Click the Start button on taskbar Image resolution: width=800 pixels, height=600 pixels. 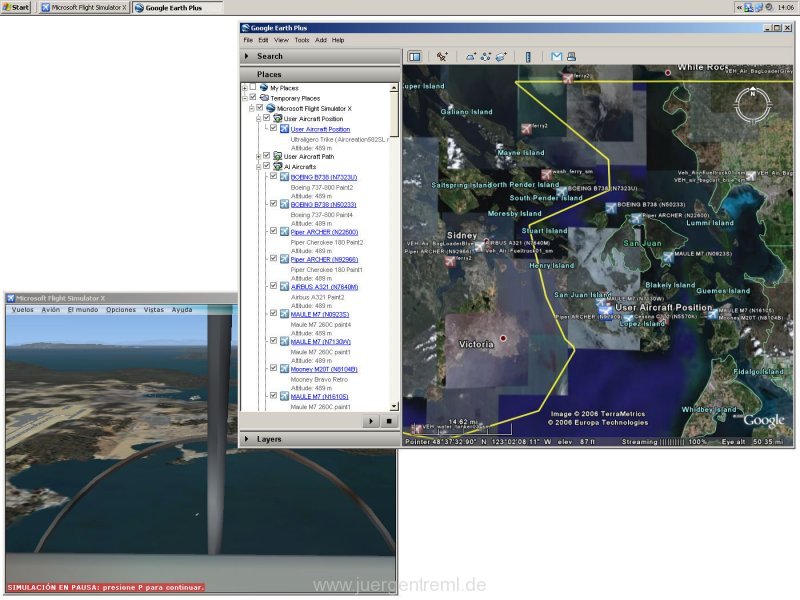coord(16,7)
